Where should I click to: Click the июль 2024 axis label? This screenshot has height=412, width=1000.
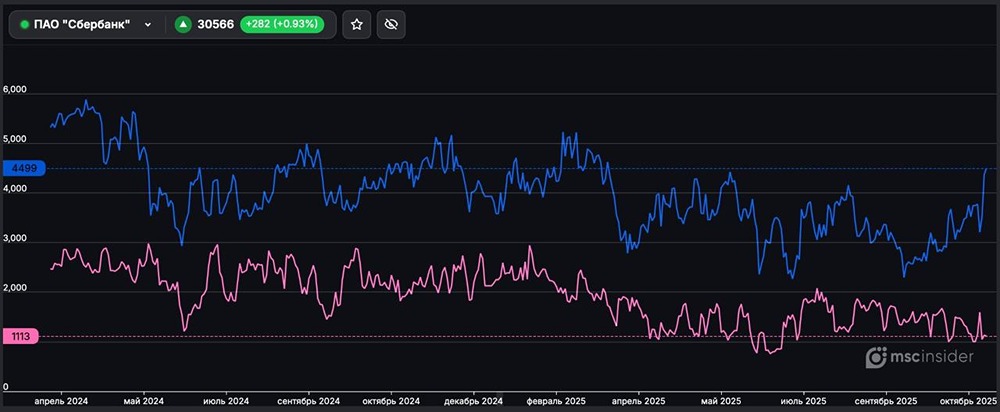pos(224,400)
